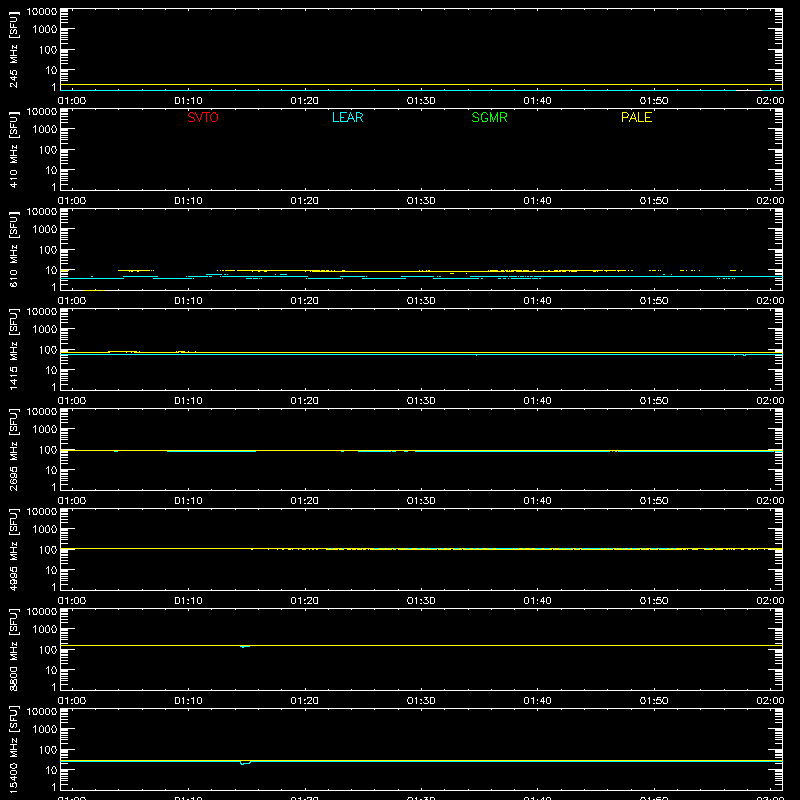Click the green SGMR legend label
Screen dimensions: 800x800
click(x=489, y=117)
